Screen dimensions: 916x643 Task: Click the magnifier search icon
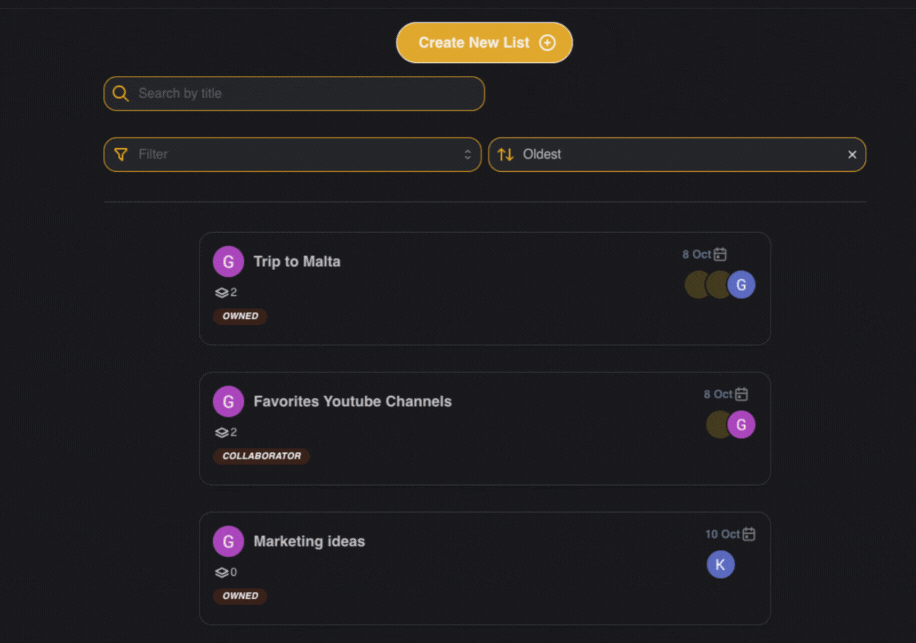click(x=120, y=93)
